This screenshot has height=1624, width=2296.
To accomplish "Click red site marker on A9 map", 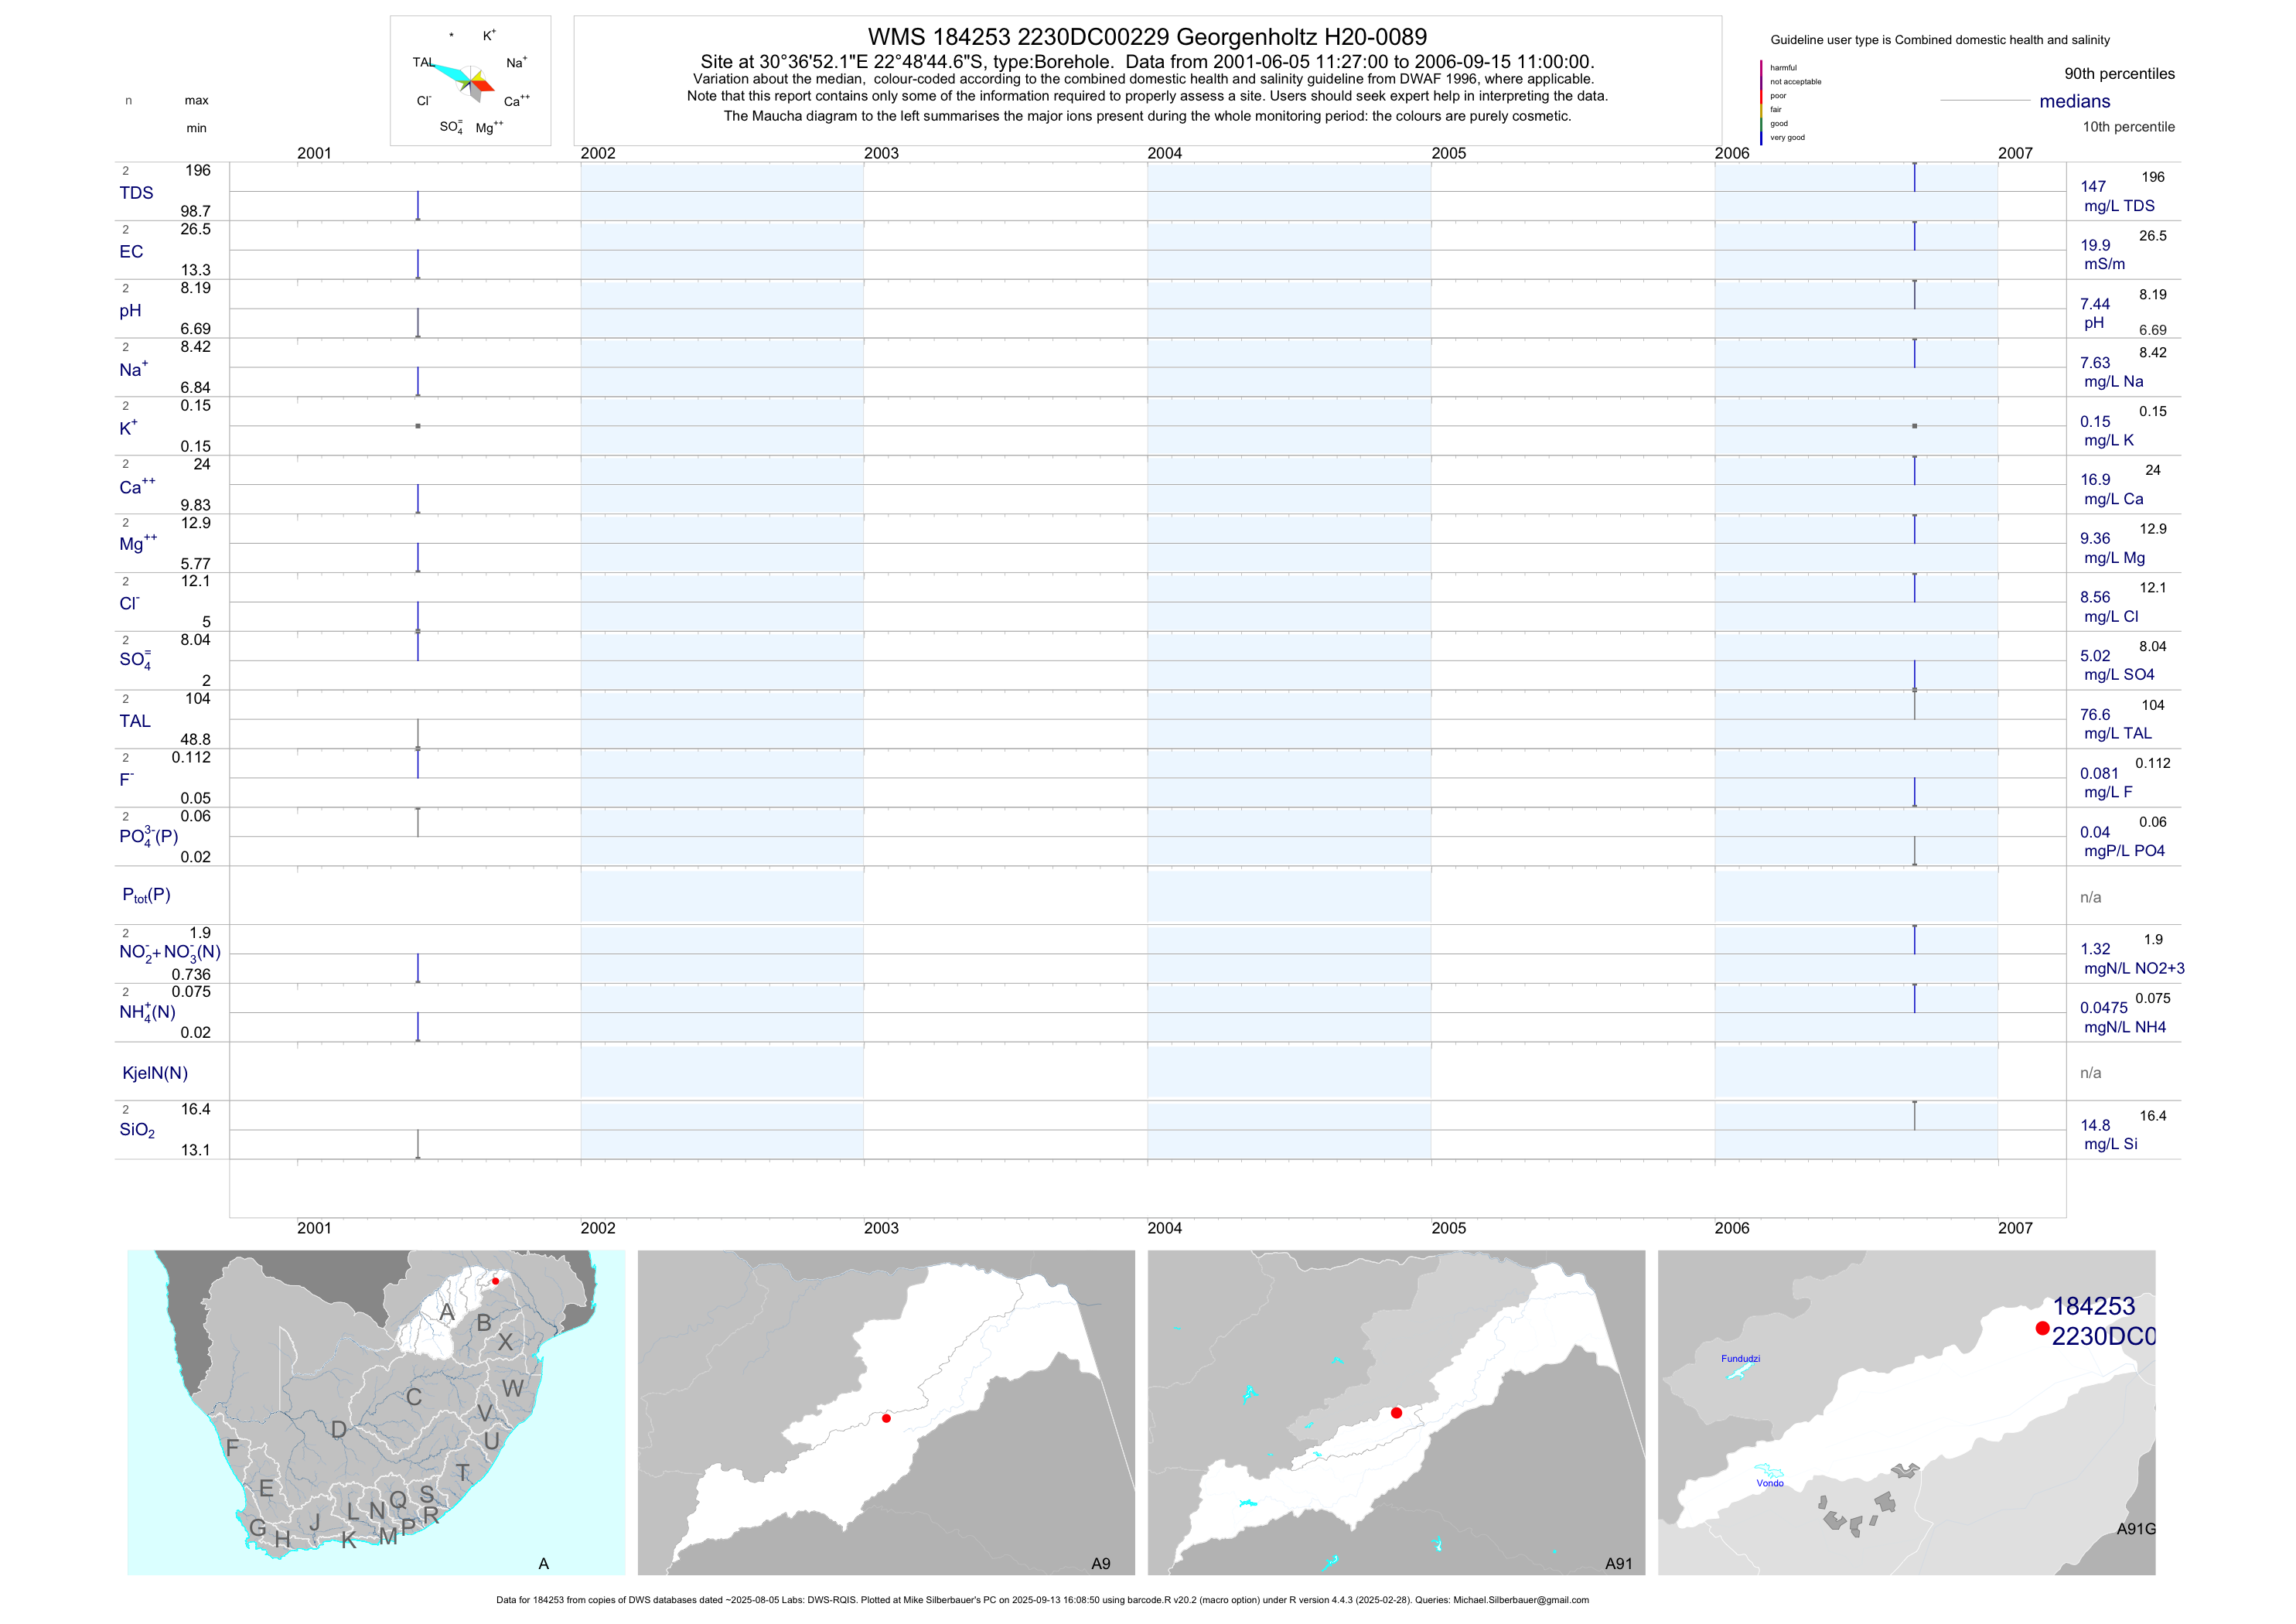I will [886, 1418].
